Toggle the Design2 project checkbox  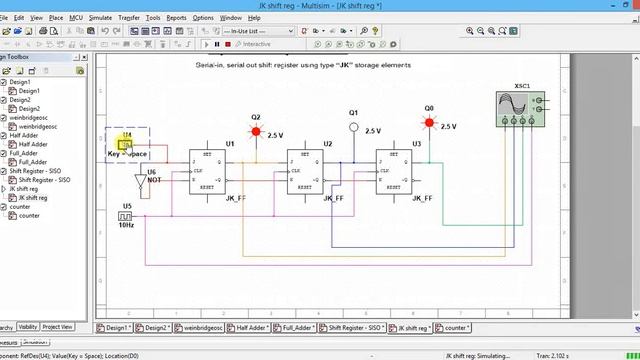click(4, 100)
